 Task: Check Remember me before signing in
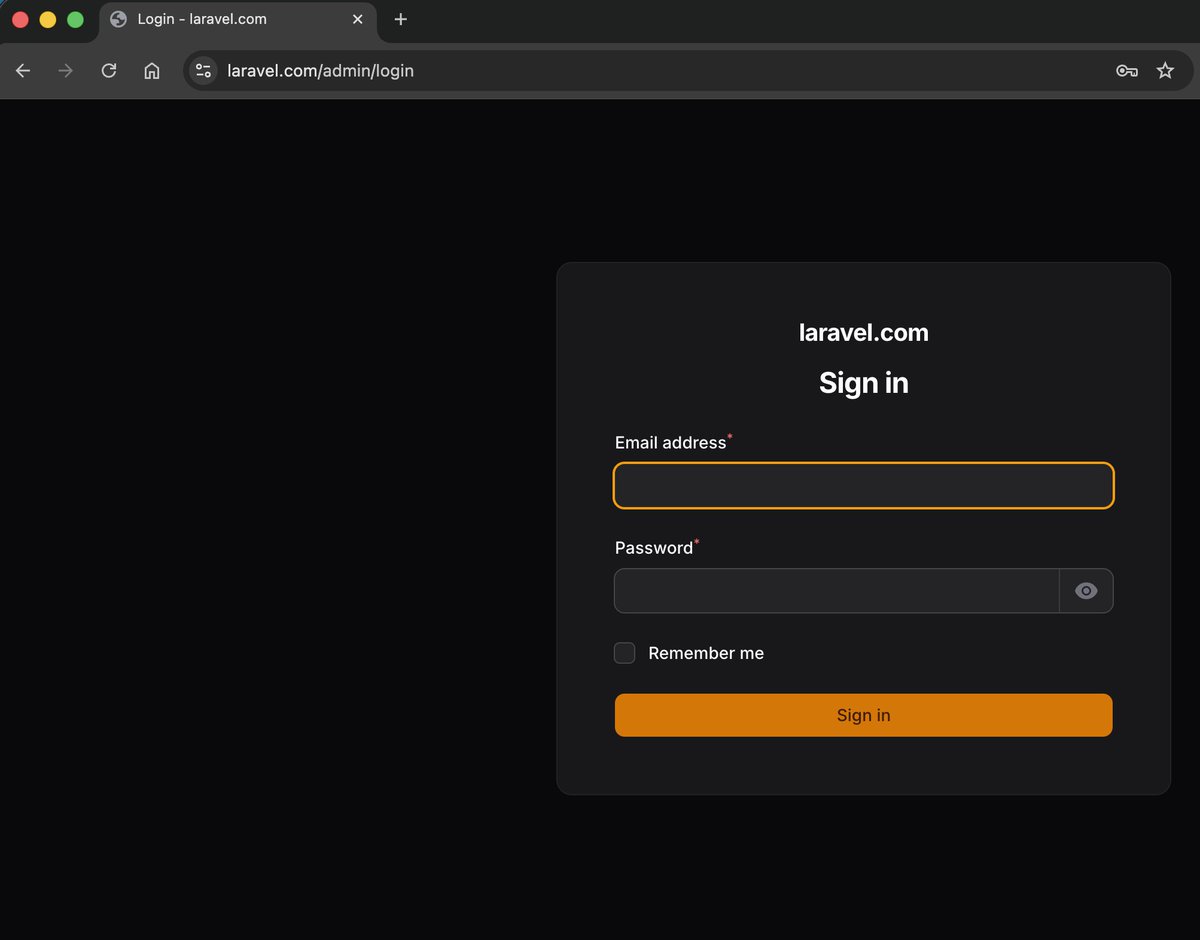(624, 652)
